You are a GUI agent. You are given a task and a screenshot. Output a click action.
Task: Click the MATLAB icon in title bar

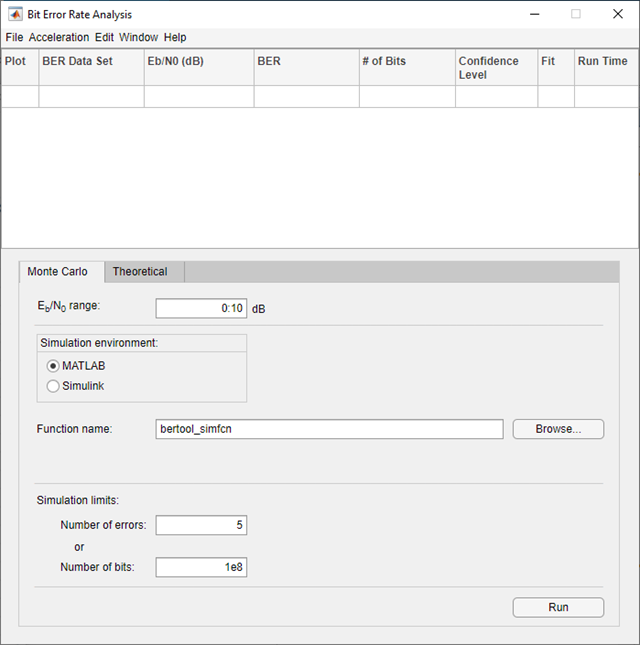pyautogui.click(x=16, y=14)
